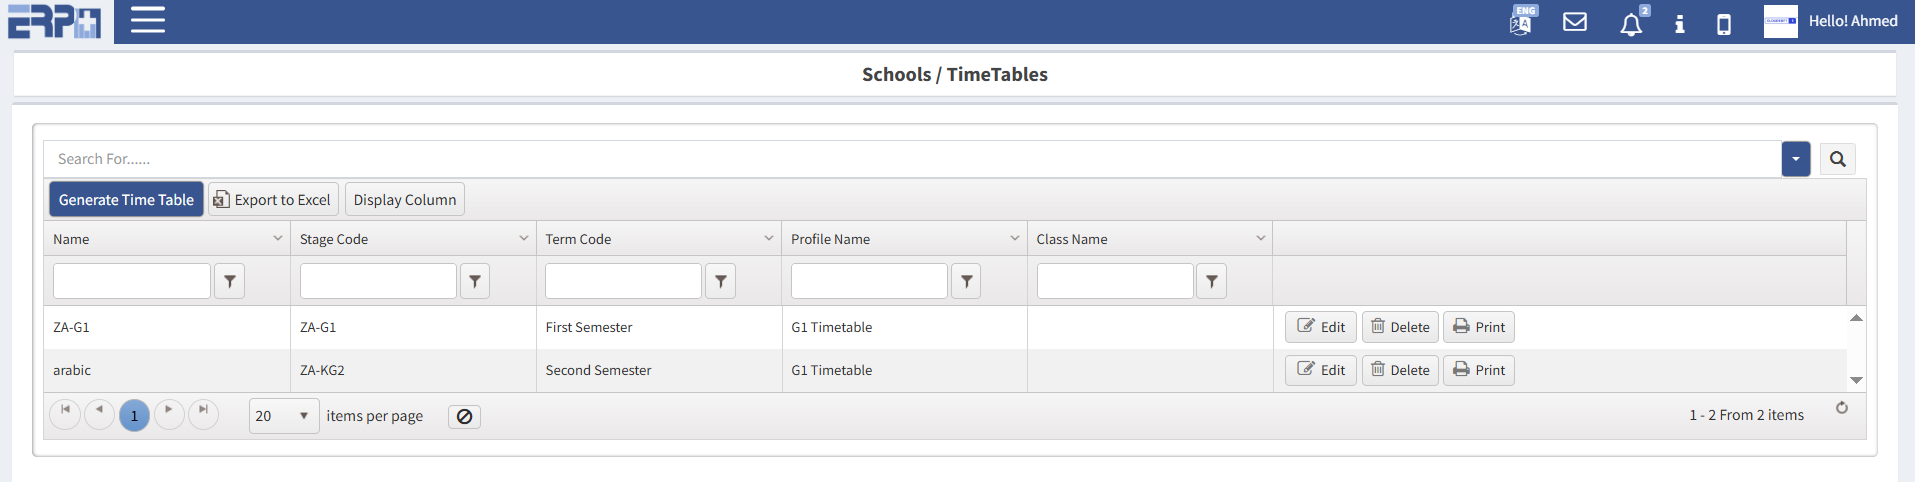
Task: Click the magnifier search button
Action: pos(1837,159)
